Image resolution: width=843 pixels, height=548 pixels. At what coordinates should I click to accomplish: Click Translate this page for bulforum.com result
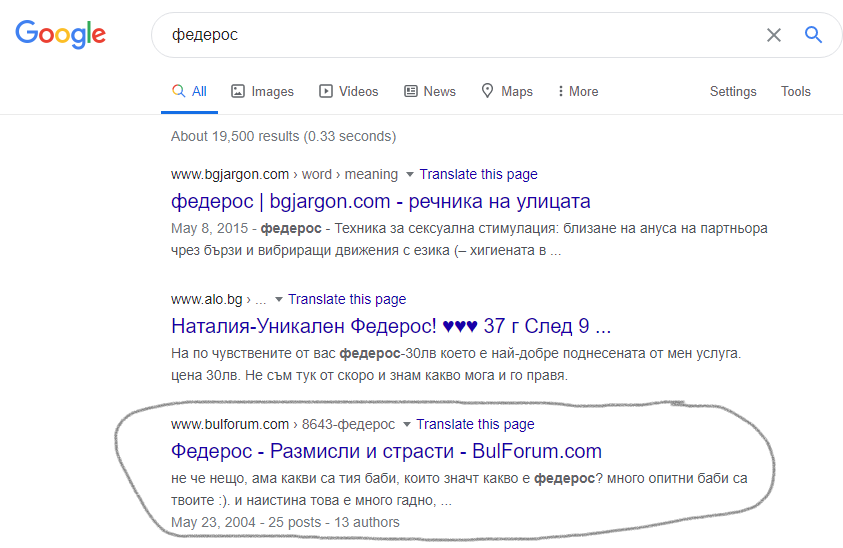(x=475, y=424)
